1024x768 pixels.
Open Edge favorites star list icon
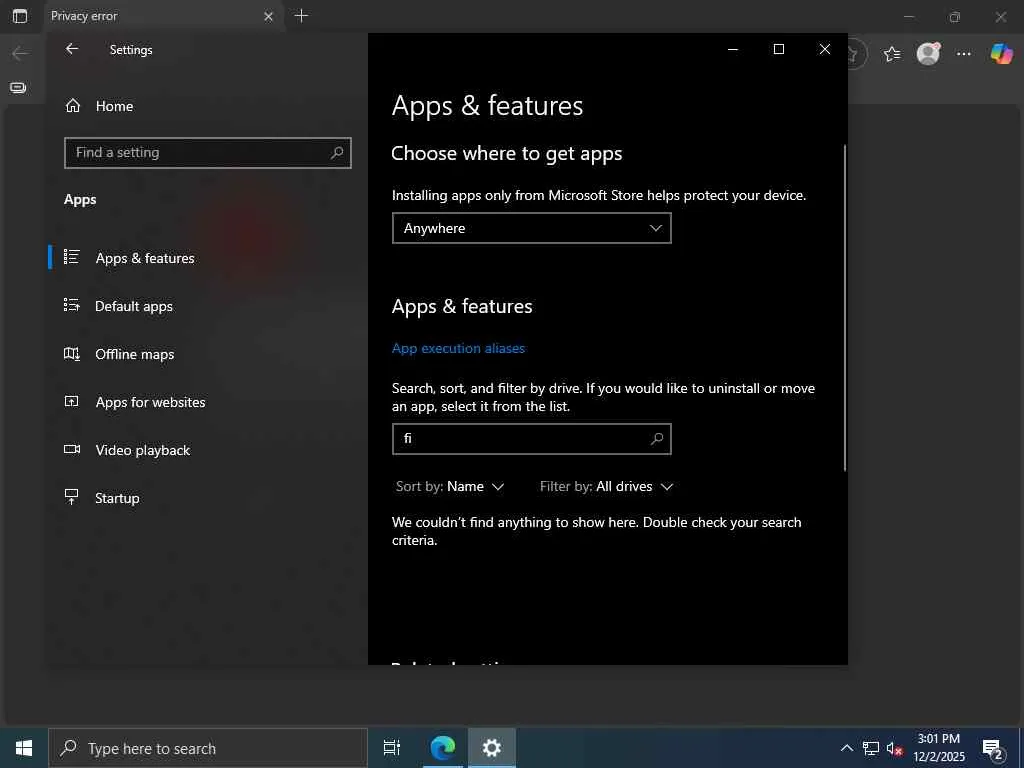click(x=891, y=54)
